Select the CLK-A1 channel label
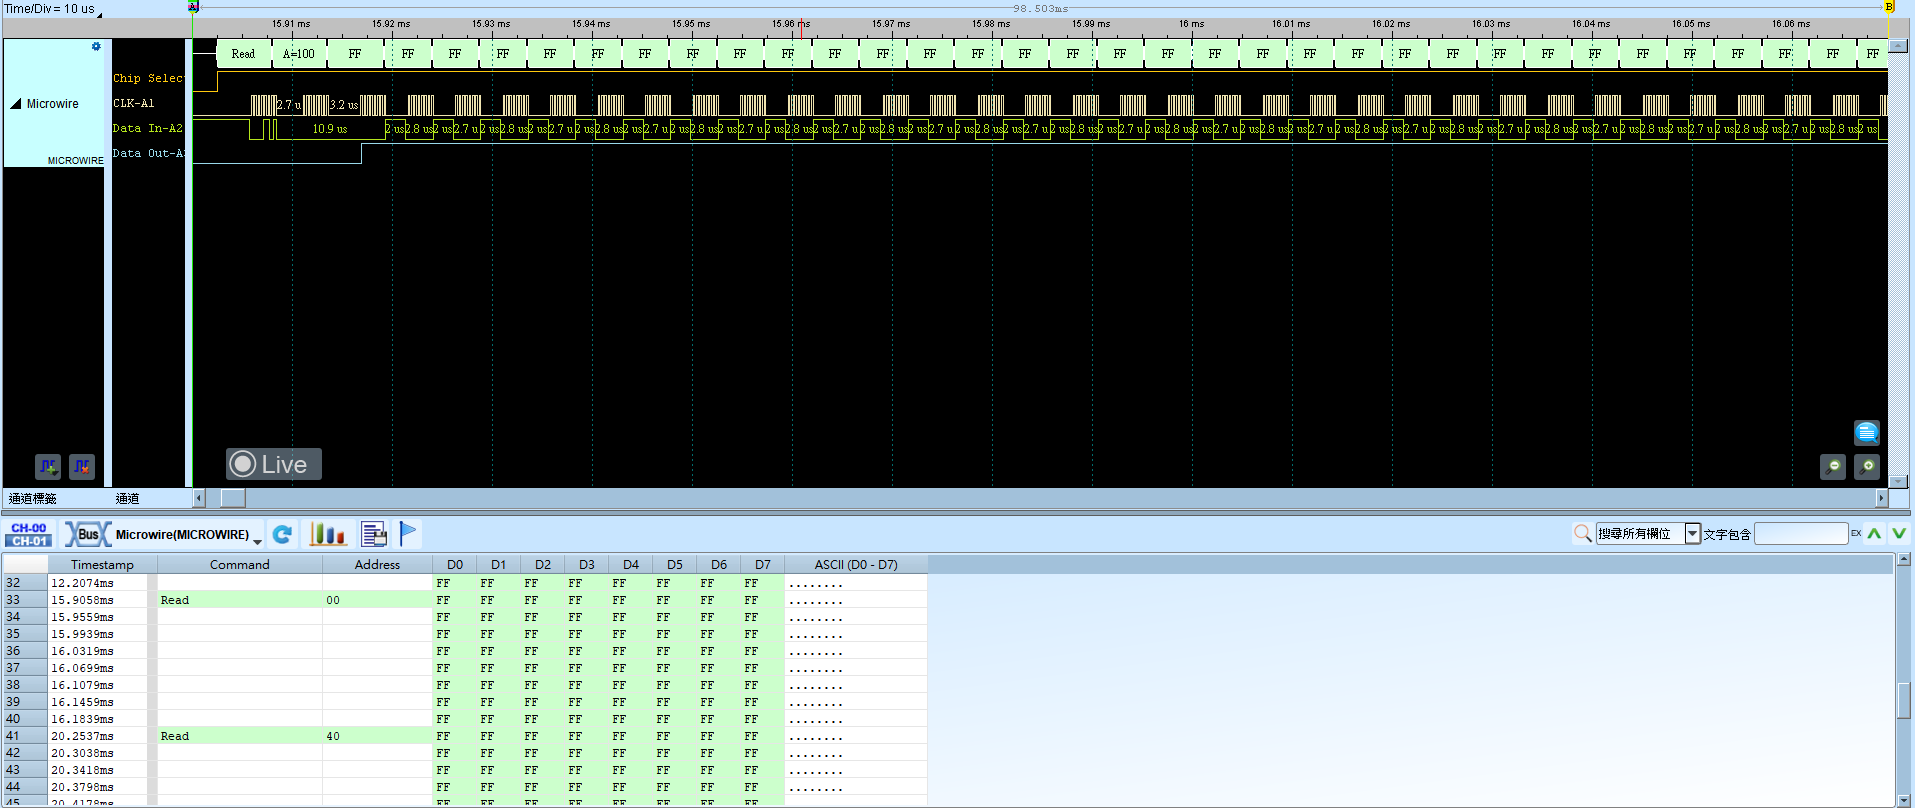The image size is (1915, 808). click(134, 103)
